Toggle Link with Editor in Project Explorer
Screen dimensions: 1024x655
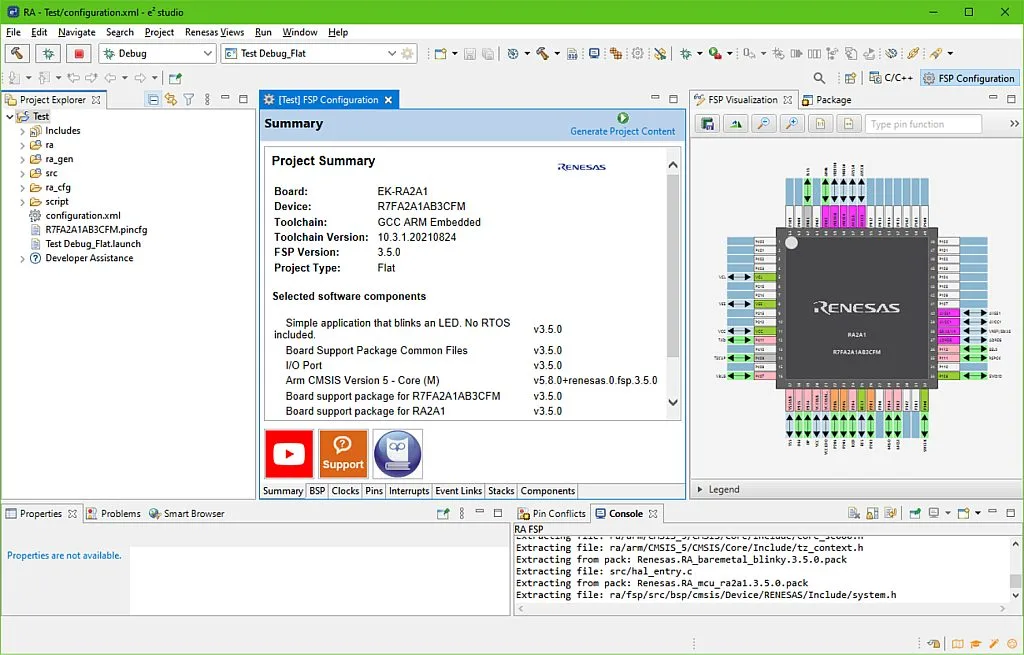point(170,99)
